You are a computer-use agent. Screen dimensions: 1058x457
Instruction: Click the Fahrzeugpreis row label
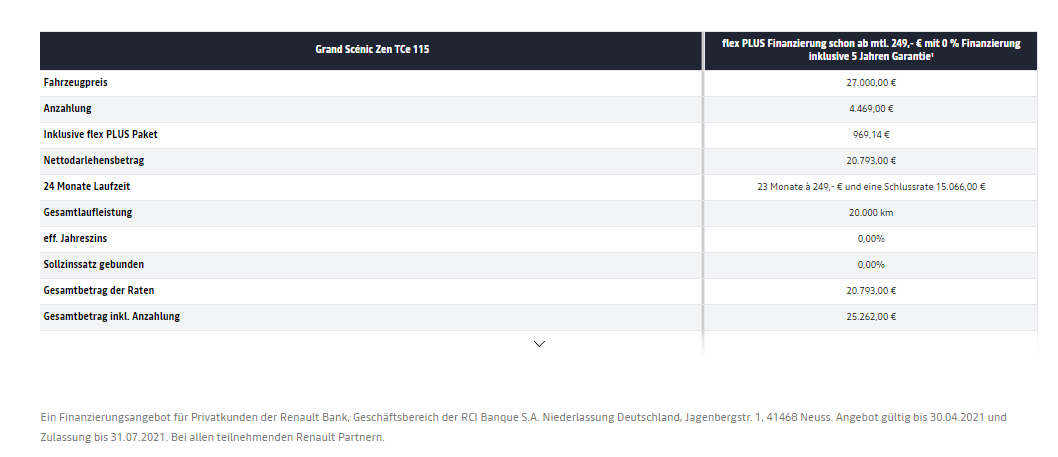(76, 82)
